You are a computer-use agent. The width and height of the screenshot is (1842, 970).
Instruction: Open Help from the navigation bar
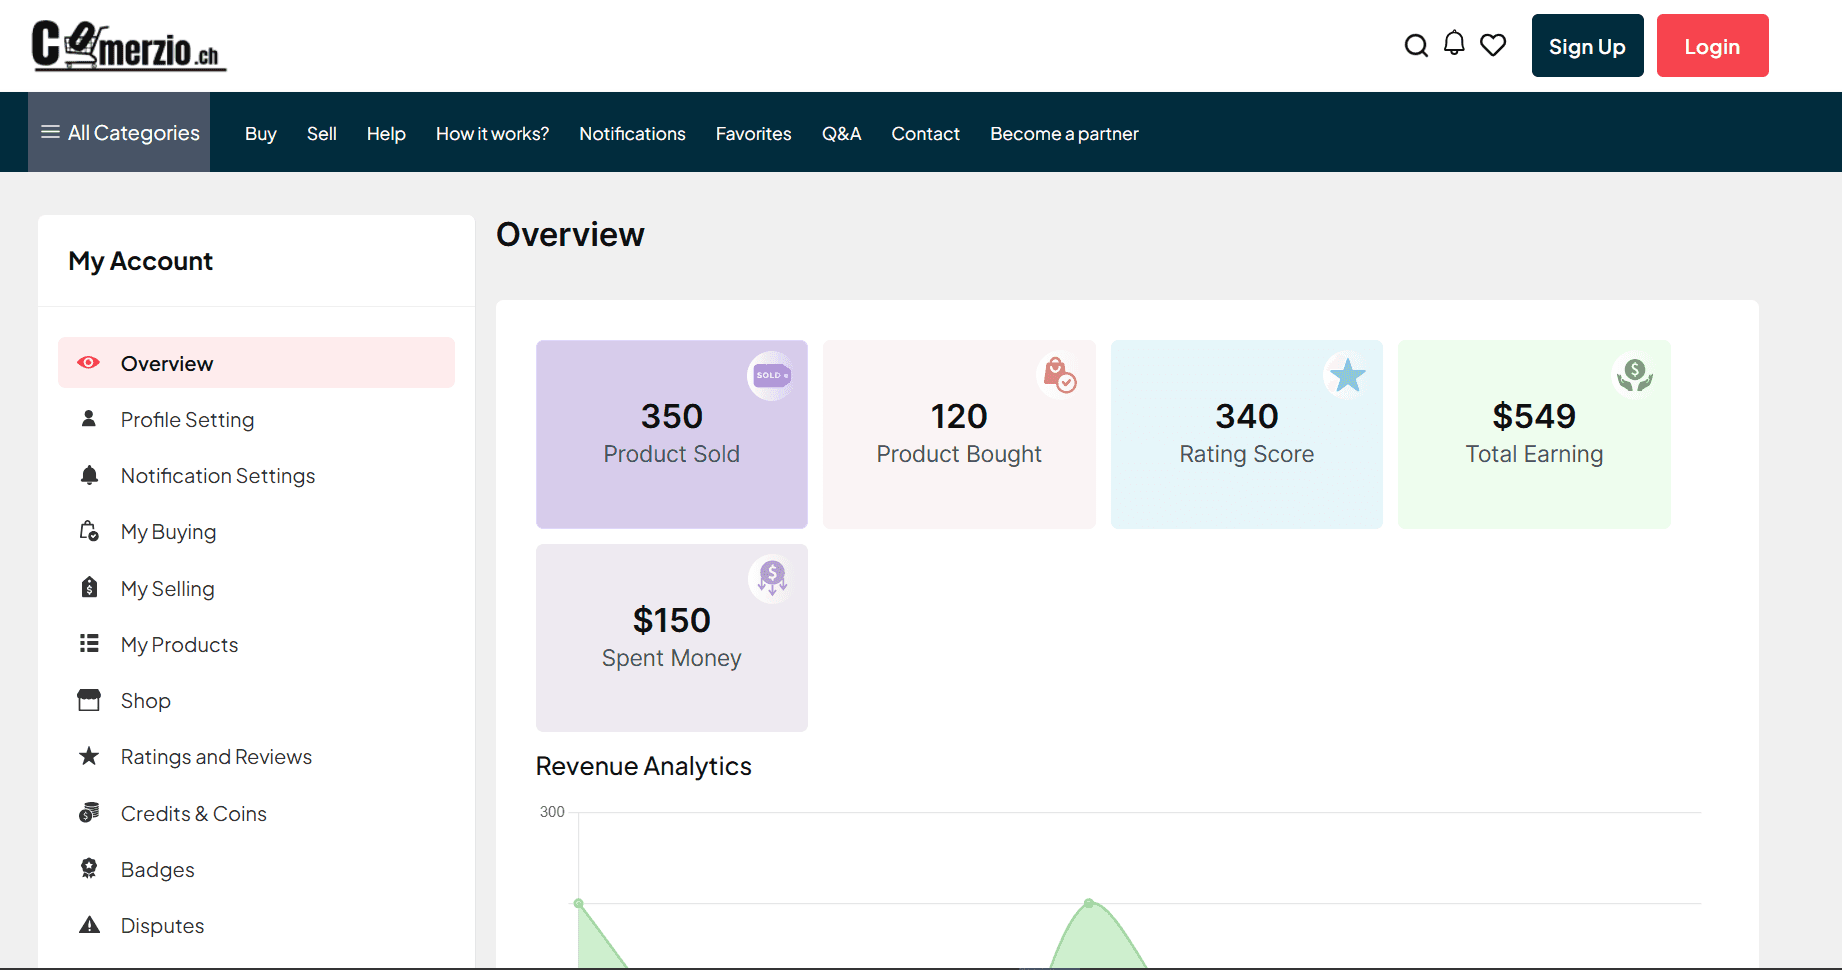[x=386, y=133]
